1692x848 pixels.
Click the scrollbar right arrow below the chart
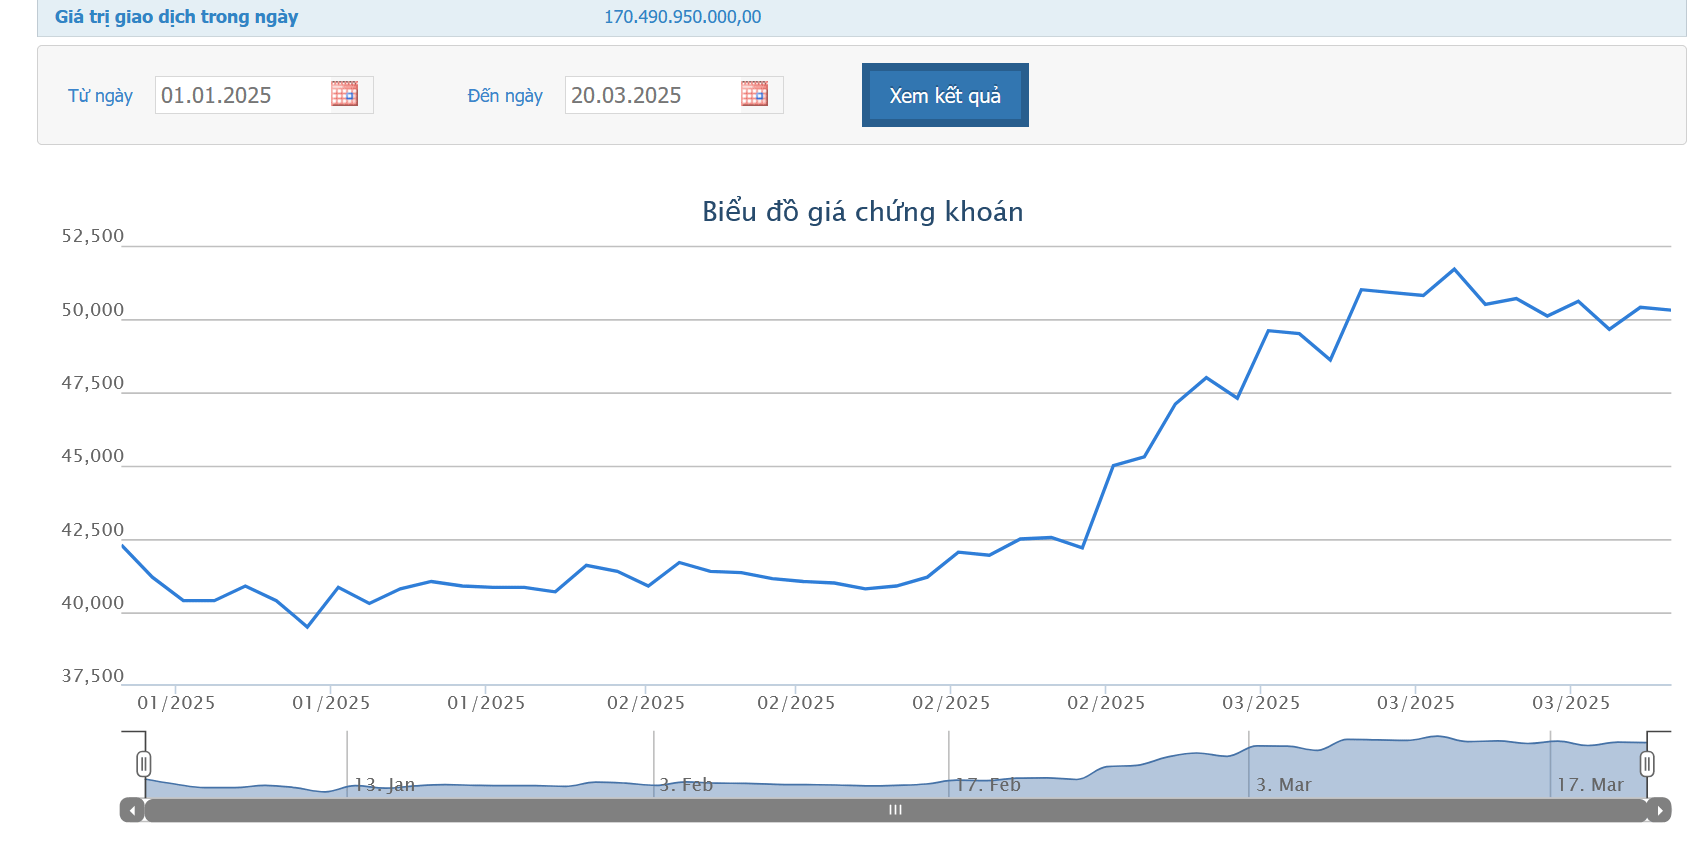(1659, 810)
